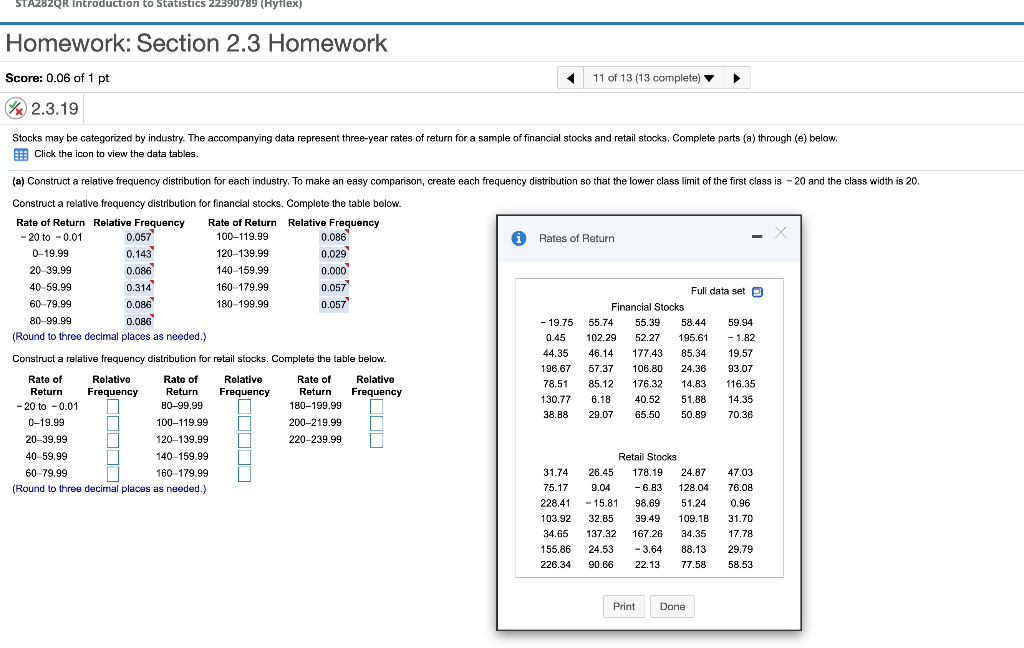Click financial answer 0.086 for 80–99.99
The height and width of the screenshot is (648, 1024).
point(139,321)
